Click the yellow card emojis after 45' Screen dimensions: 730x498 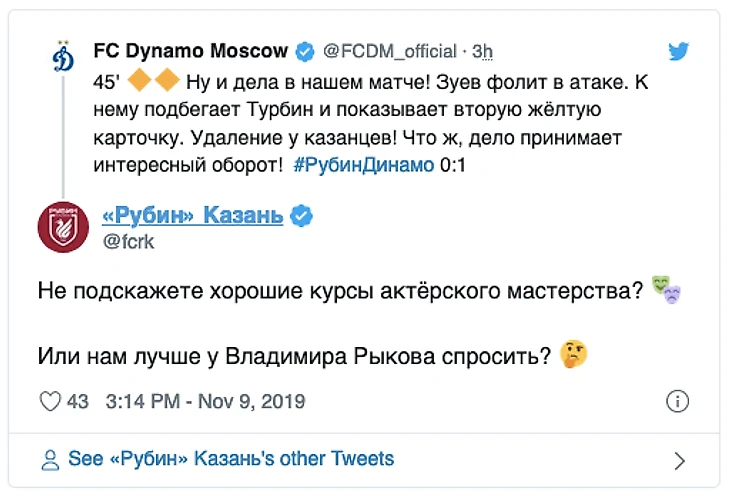tap(154, 82)
